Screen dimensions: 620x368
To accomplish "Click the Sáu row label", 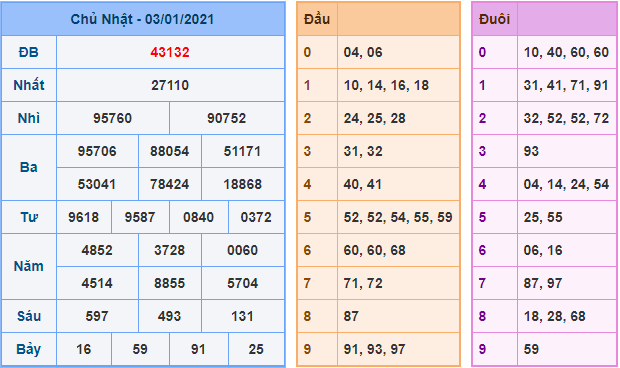I will [29, 316].
